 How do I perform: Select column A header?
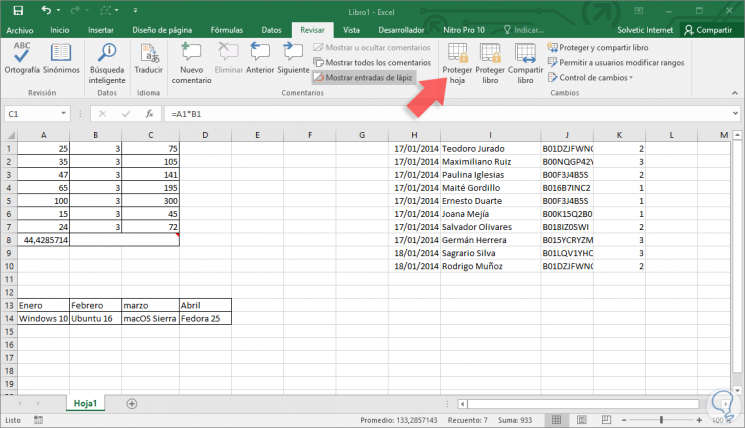[x=43, y=135]
